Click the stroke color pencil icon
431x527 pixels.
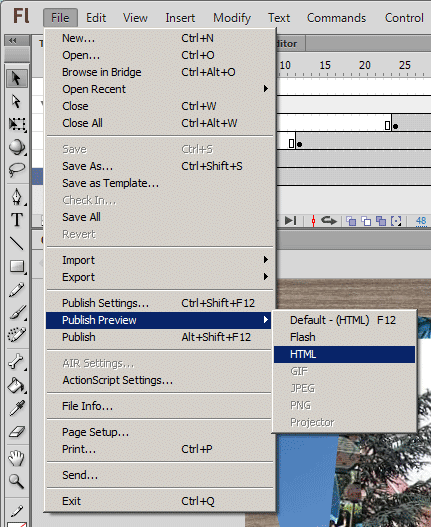coord(16,511)
